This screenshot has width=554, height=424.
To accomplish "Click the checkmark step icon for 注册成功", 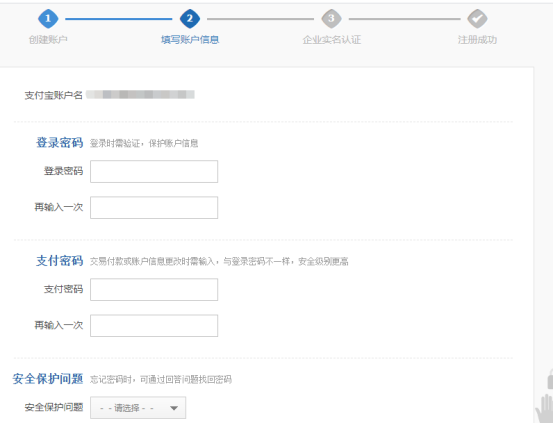I will 477,18.
